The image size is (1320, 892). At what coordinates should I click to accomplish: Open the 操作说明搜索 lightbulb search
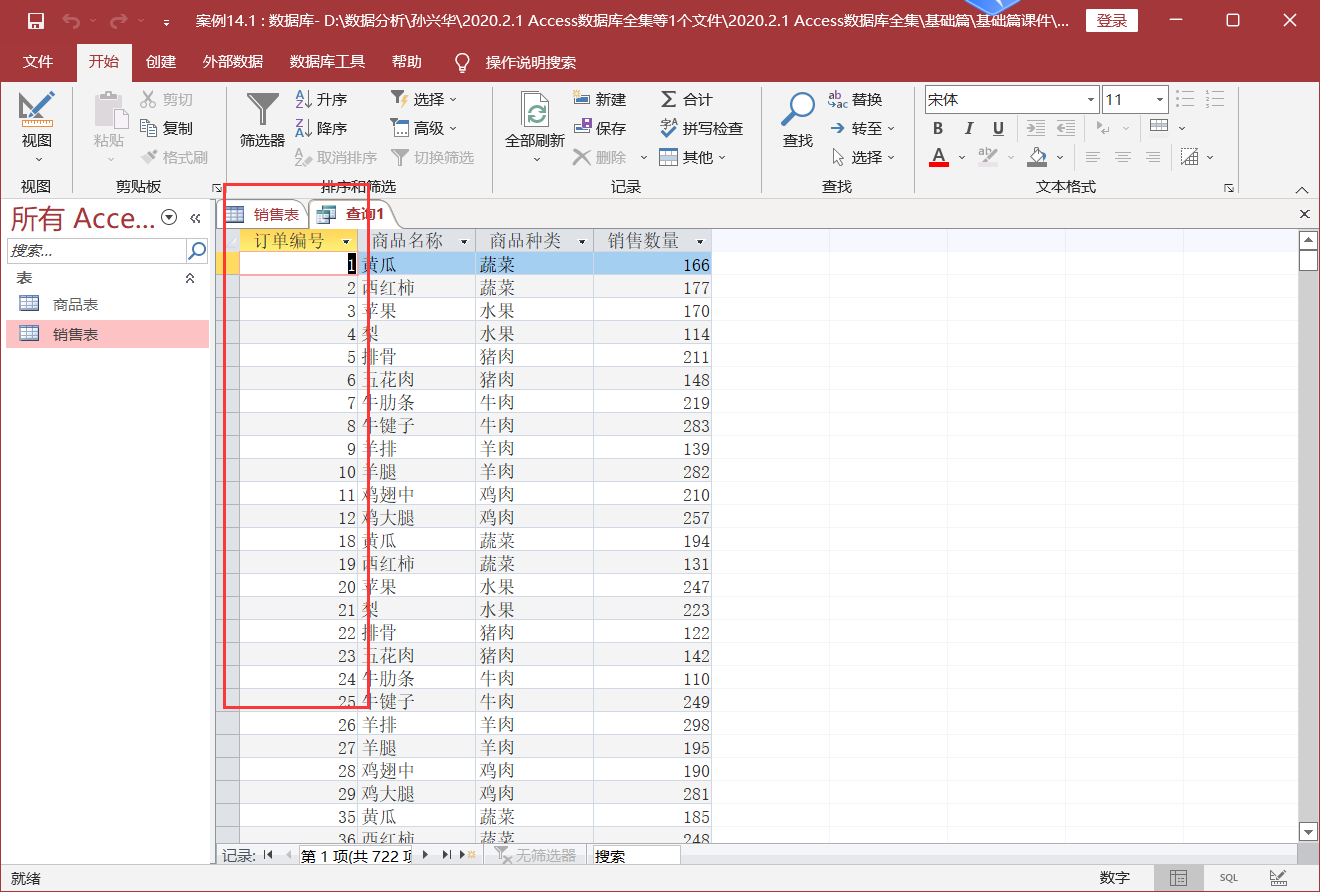(462, 62)
